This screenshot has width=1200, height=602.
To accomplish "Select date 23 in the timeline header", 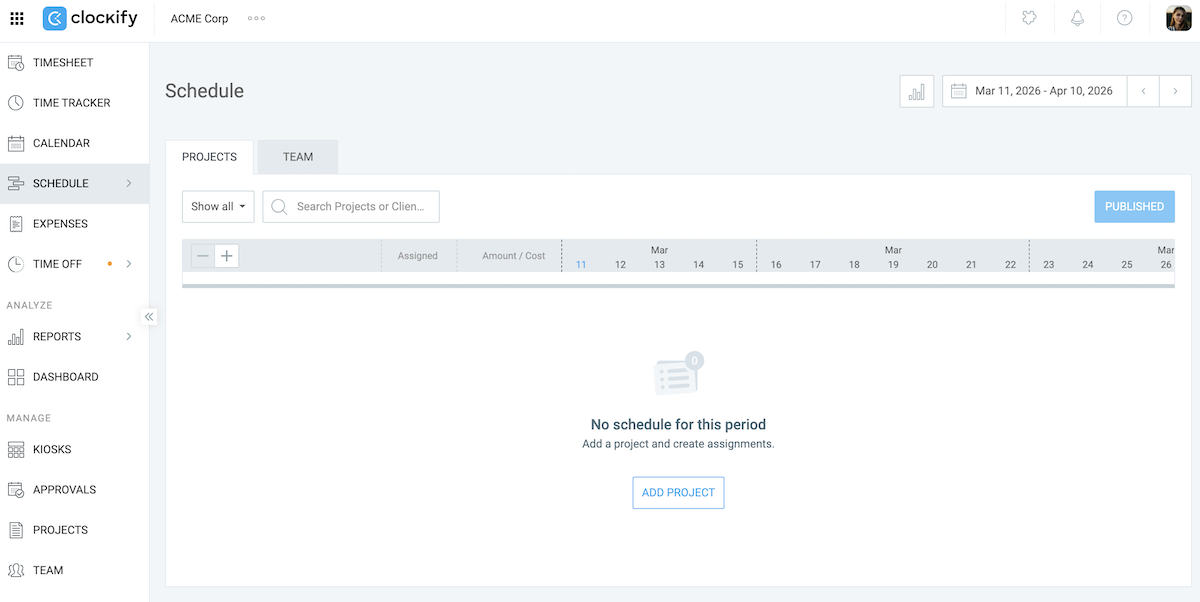I will (x=1048, y=264).
